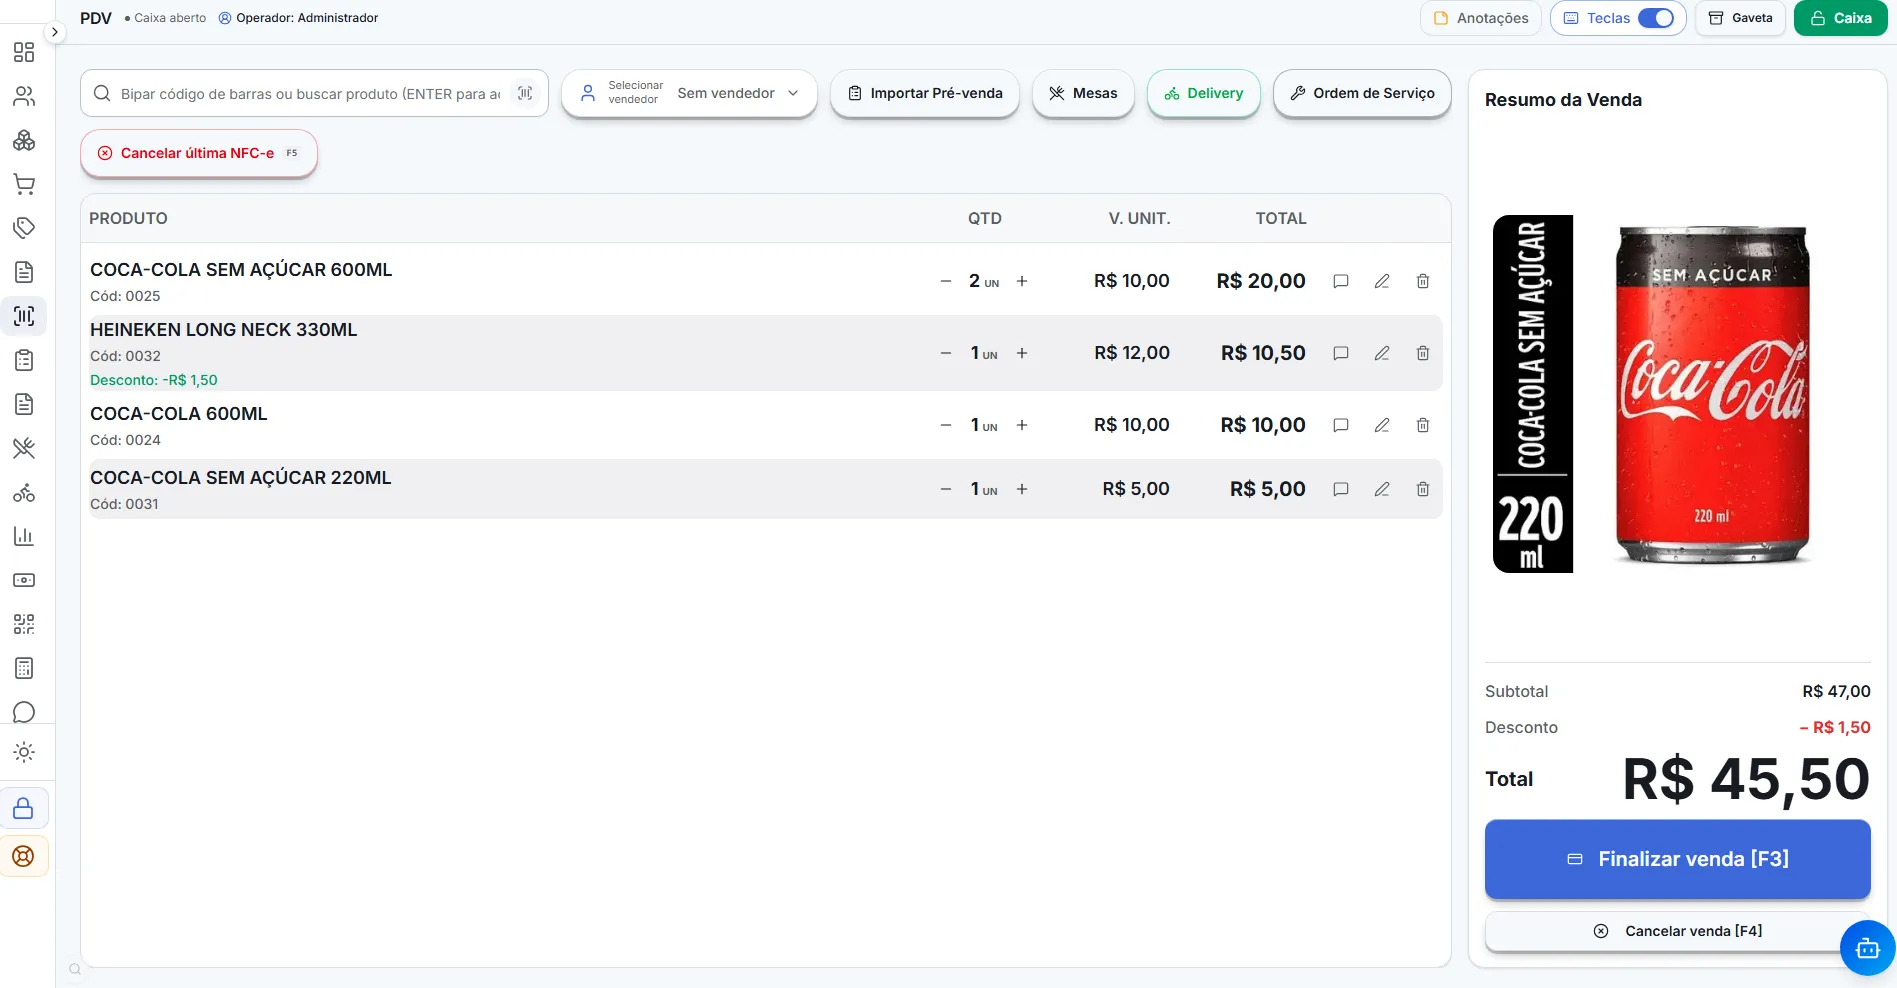
Task: Decrease quantity of COCA-COLA SEM AÇÚCAR 600ML
Action: point(946,281)
